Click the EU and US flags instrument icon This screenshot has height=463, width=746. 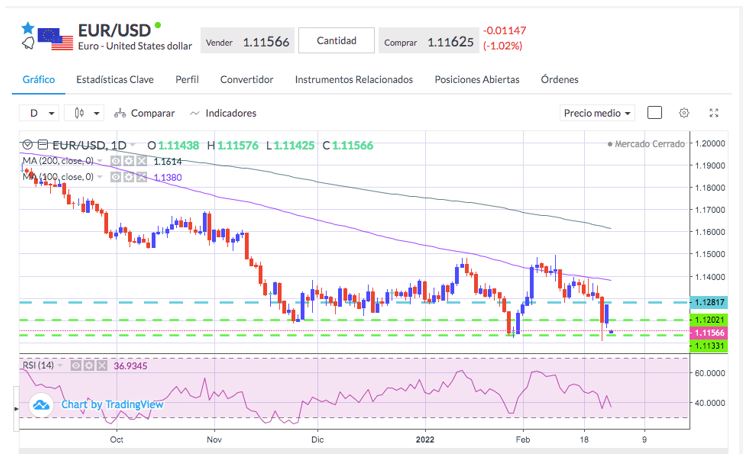coord(55,39)
